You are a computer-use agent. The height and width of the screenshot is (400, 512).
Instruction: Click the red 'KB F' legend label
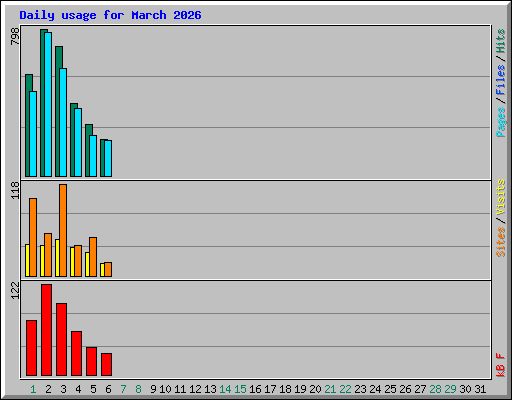[500, 365]
